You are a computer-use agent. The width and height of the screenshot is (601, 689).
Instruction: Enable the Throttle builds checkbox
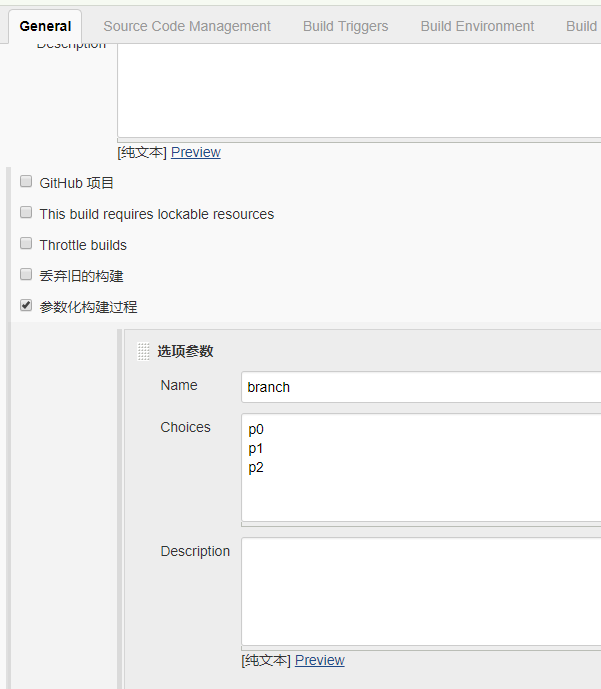coord(26,243)
